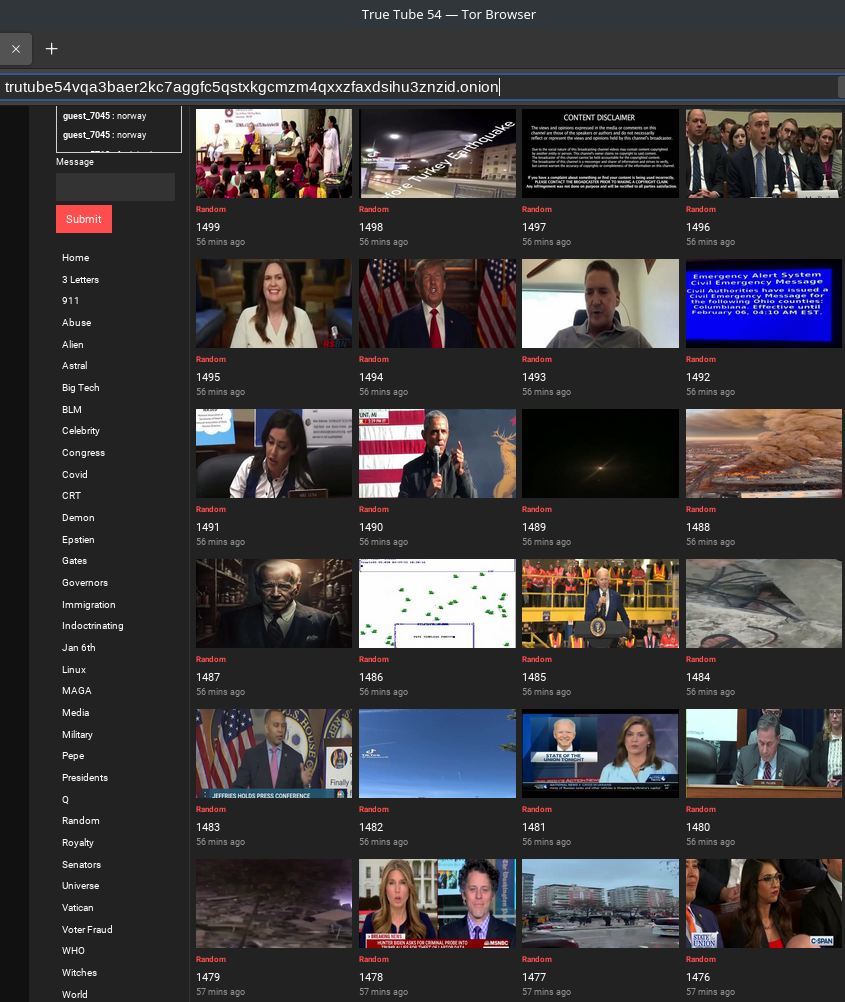Open smoke plume video 1488 thumbnail

tap(764, 454)
